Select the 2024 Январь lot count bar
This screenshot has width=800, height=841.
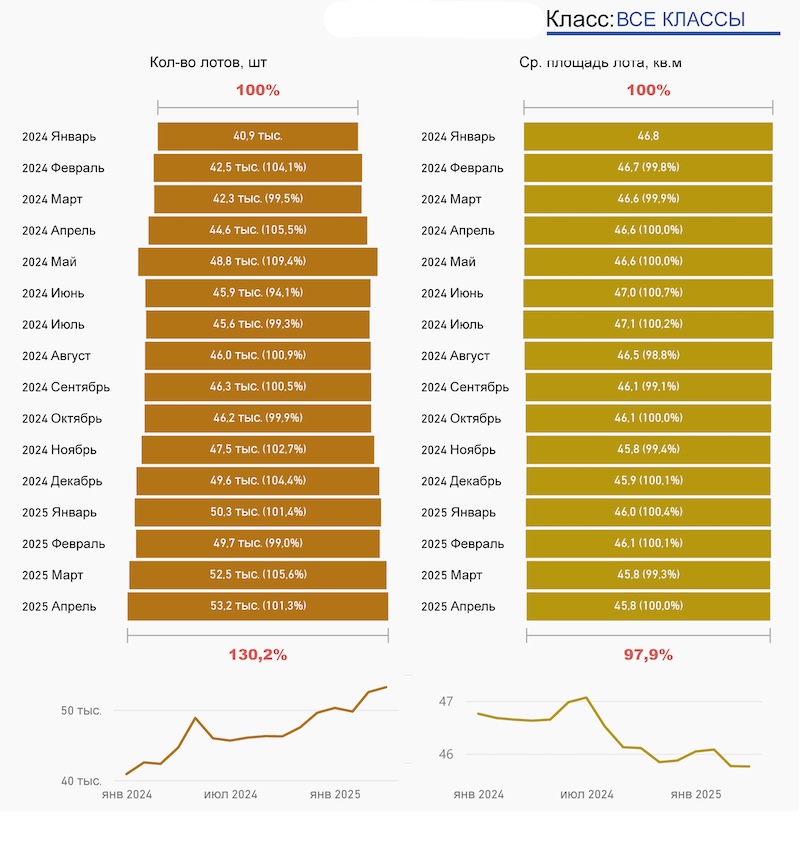point(258,136)
